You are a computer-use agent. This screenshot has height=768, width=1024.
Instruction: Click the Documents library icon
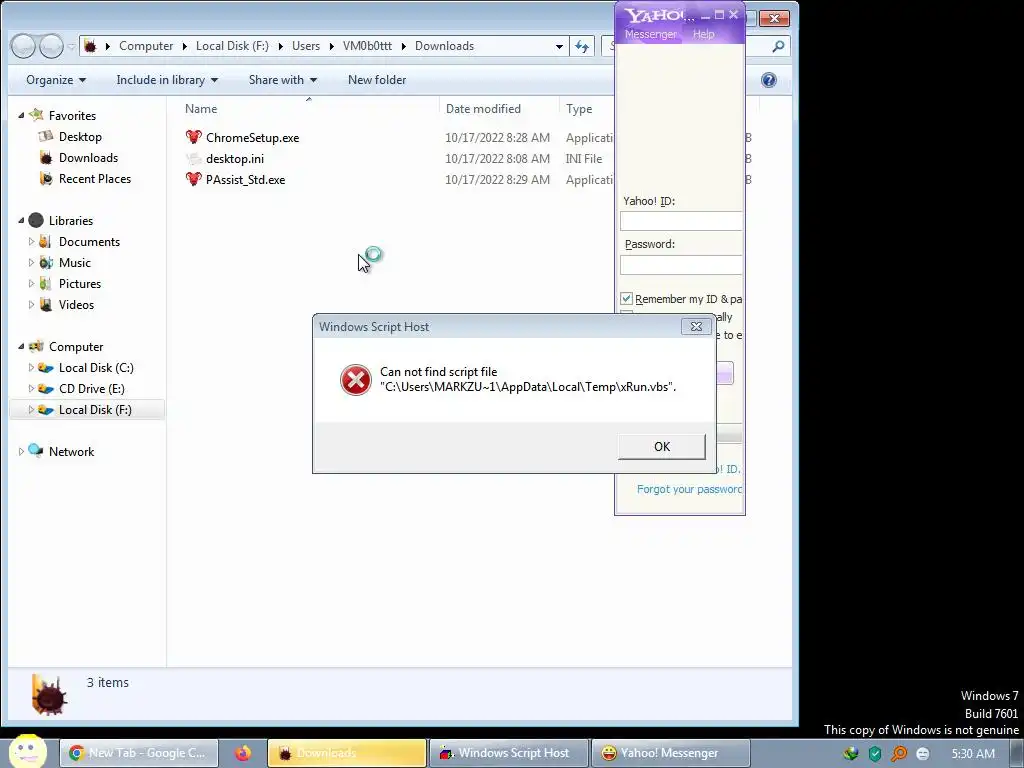click(x=45, y=242)
